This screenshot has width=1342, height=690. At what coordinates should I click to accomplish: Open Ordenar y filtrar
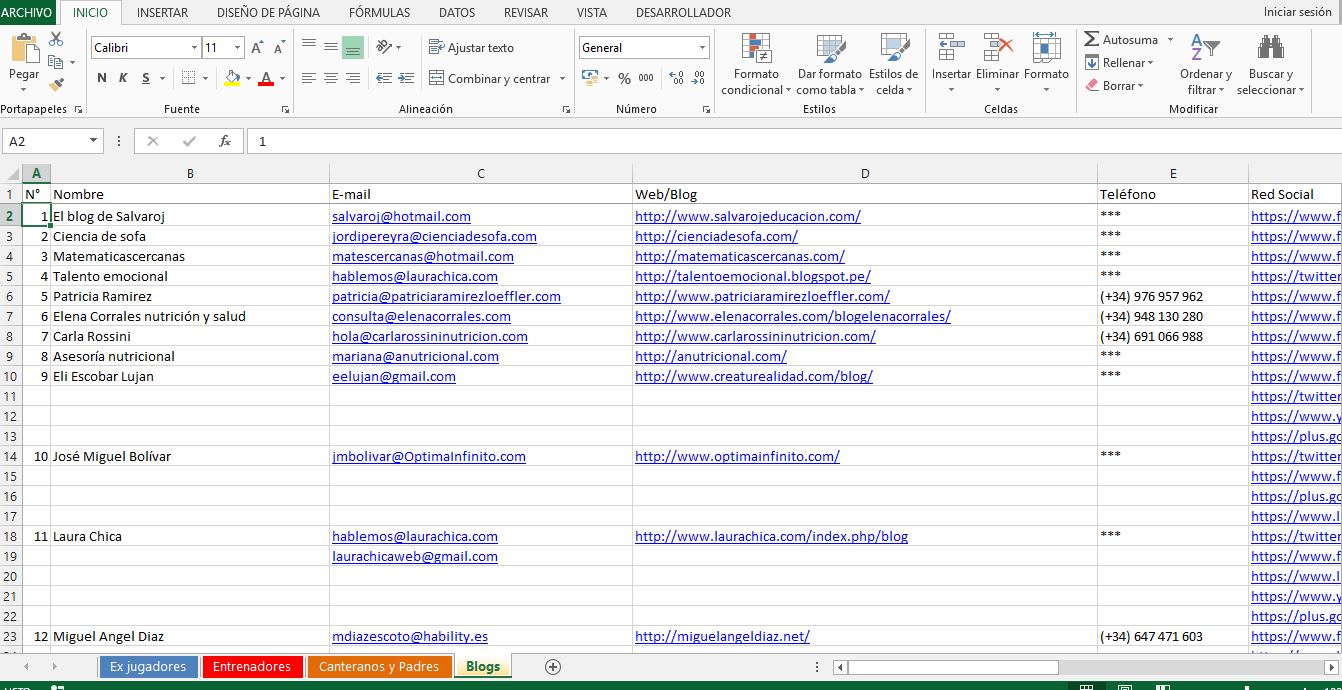[1205, 64]
